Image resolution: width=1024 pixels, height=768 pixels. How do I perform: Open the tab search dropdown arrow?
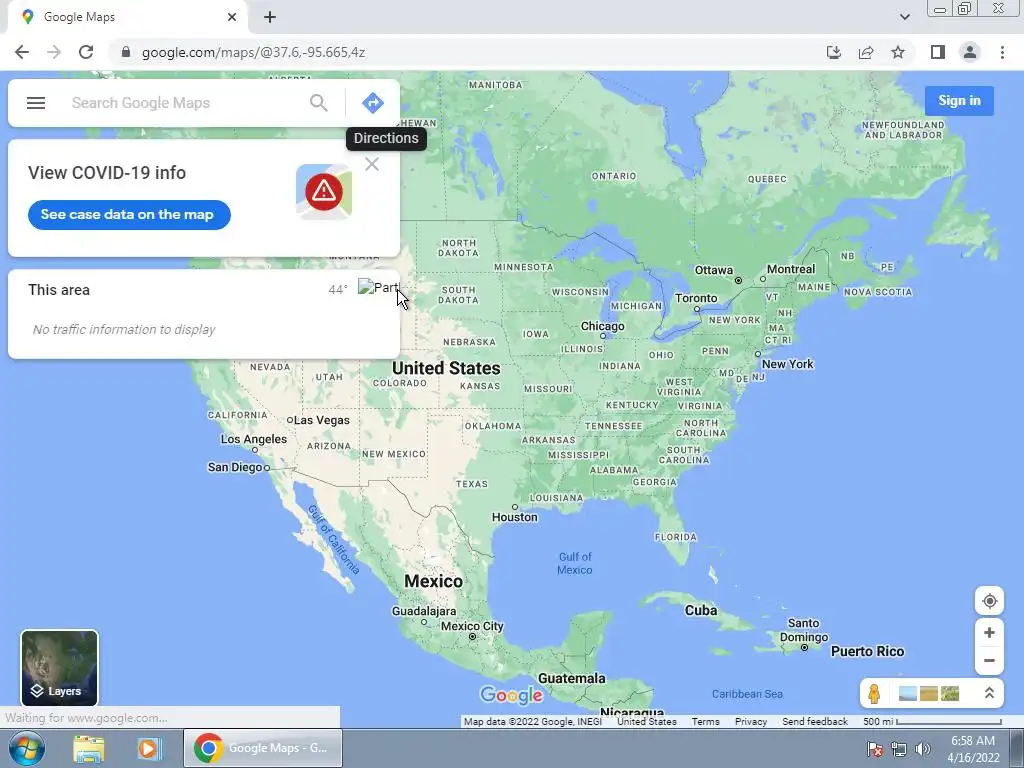(904, 18)
